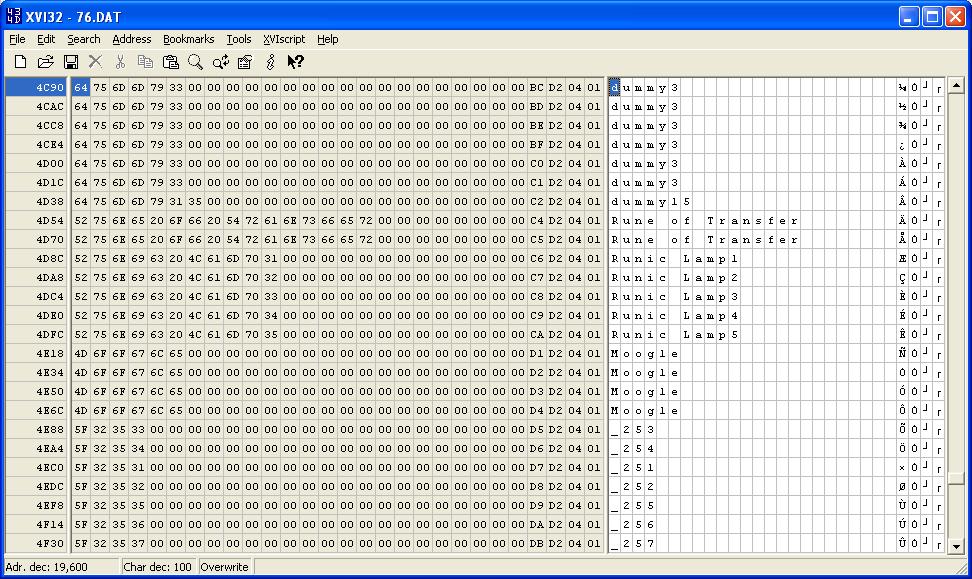Click the Cut scissors icon
Image resolution: width=972 pixels, height=579 pixels.
coord(120,61)
